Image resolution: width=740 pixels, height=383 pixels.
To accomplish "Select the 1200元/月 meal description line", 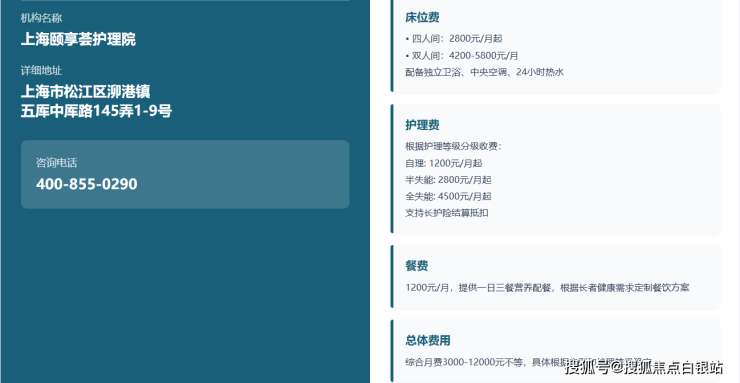I will pyautogui.click(x=547, y=288).
